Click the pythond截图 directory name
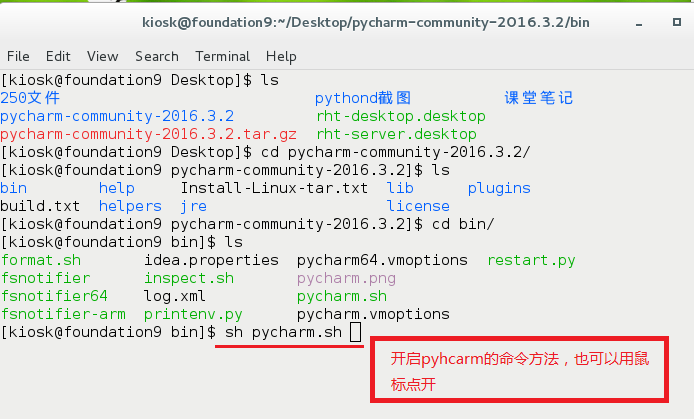 [363, 98]
